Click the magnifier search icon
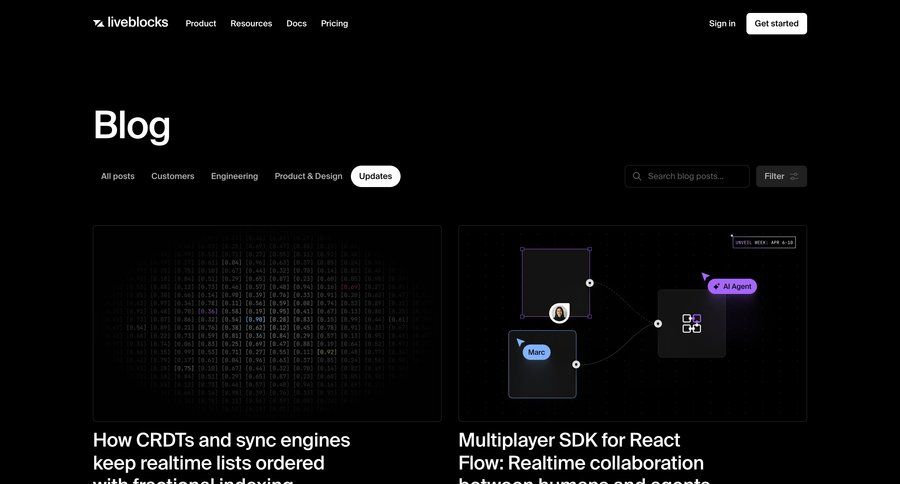The image size is (900, 484). pyautogui.click(x=637, y=176)
